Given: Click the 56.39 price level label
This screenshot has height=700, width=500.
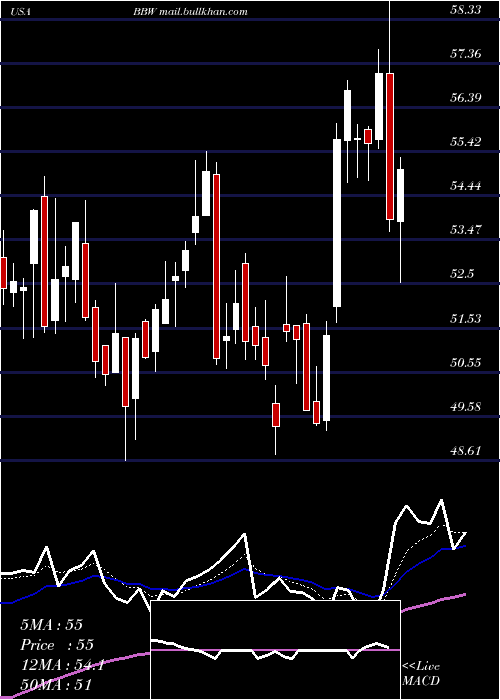Looking at the screenshot, I should (466, 98).
